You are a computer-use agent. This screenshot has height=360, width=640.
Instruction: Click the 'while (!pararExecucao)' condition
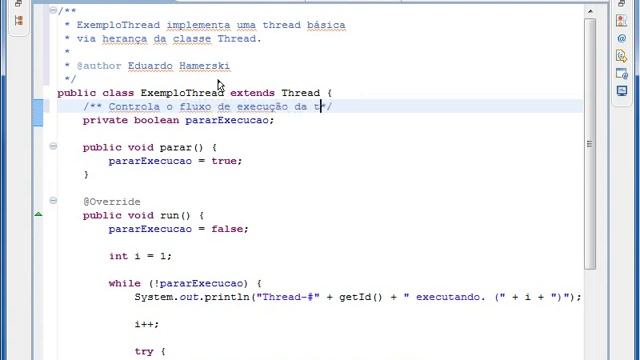(x=178, y=283)
